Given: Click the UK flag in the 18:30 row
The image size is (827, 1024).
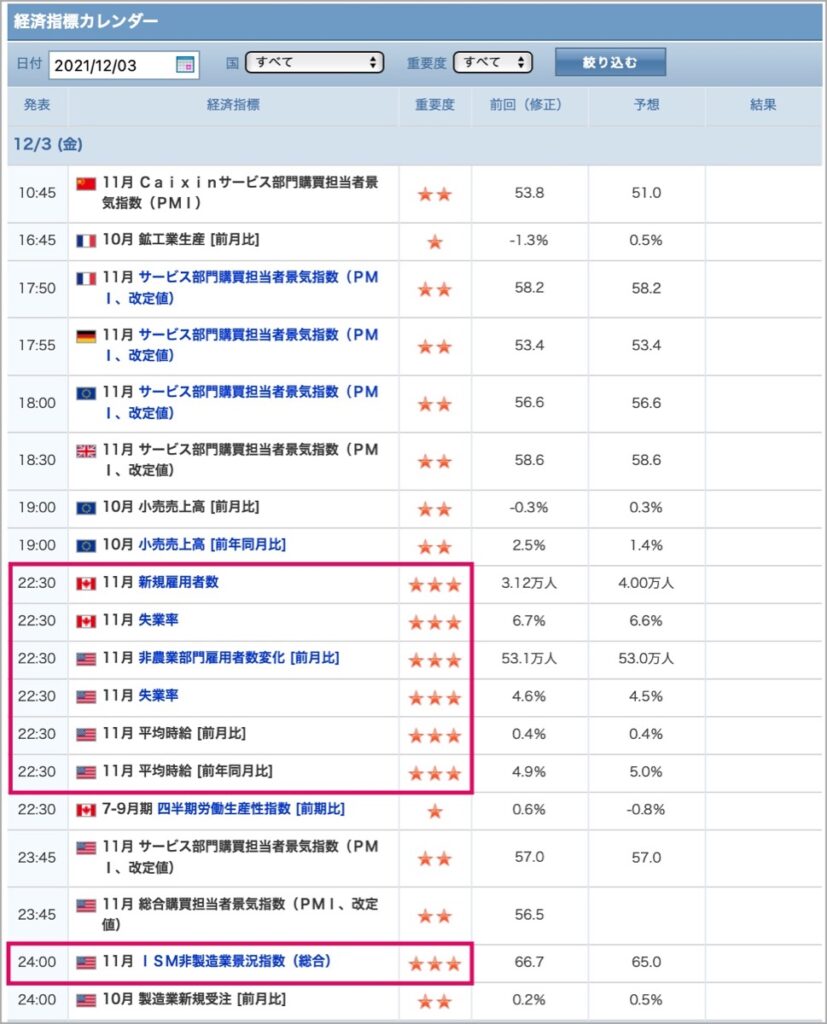Looking at the screenshot, I should (86, 451).
